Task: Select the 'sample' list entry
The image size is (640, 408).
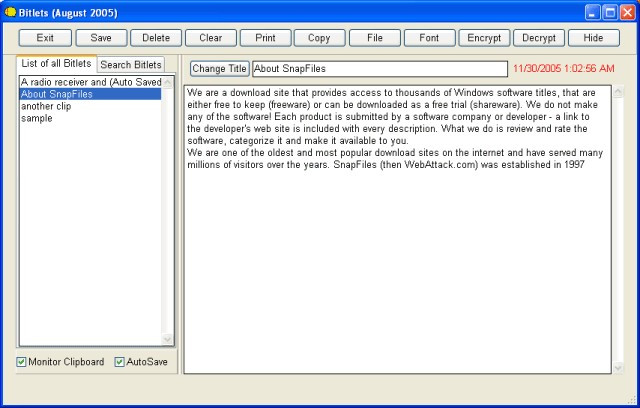Action: (x=91, y=118)
